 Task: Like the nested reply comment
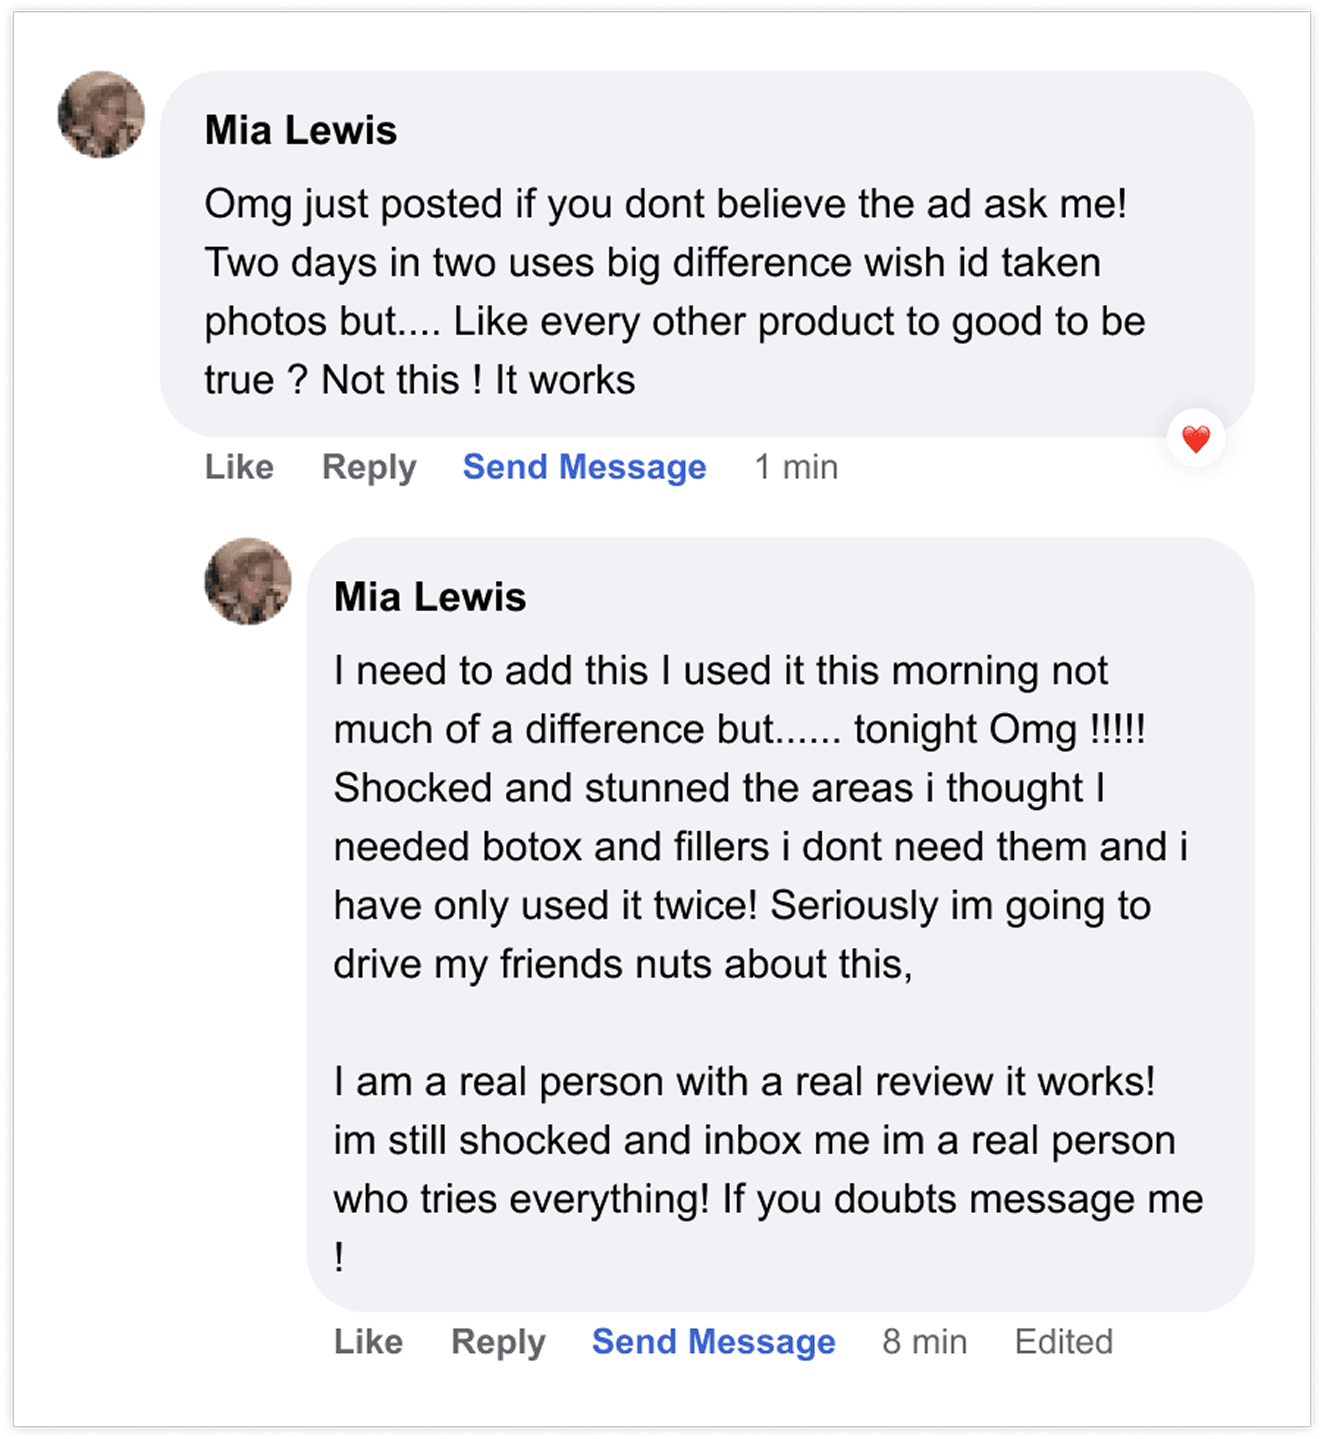coord(368,1342)
